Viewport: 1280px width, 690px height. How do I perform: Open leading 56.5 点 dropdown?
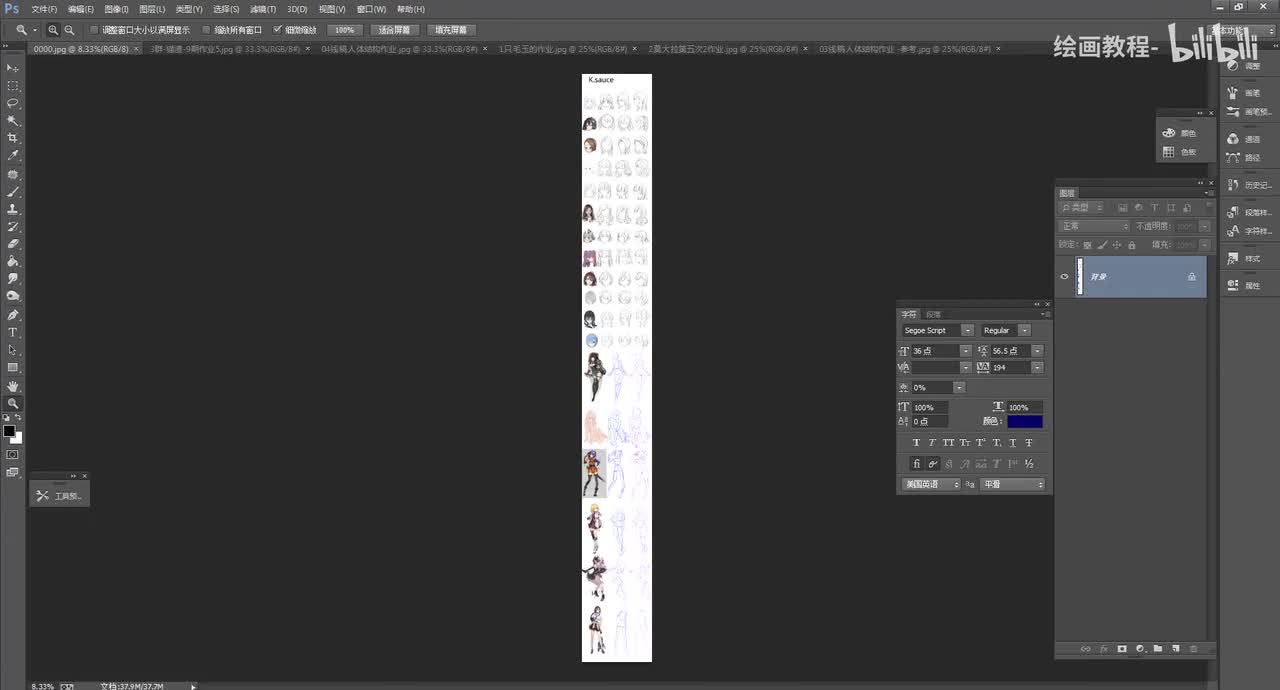coord(1037,351)
